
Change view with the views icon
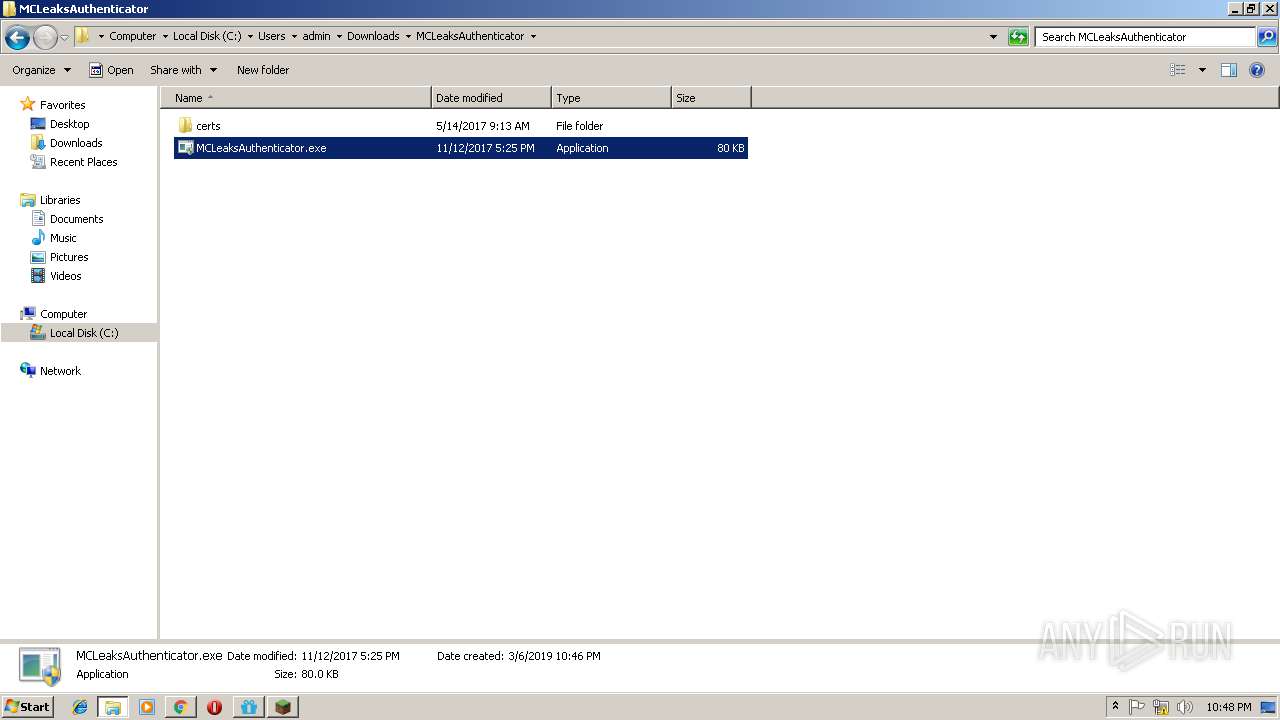(1178, 70)
